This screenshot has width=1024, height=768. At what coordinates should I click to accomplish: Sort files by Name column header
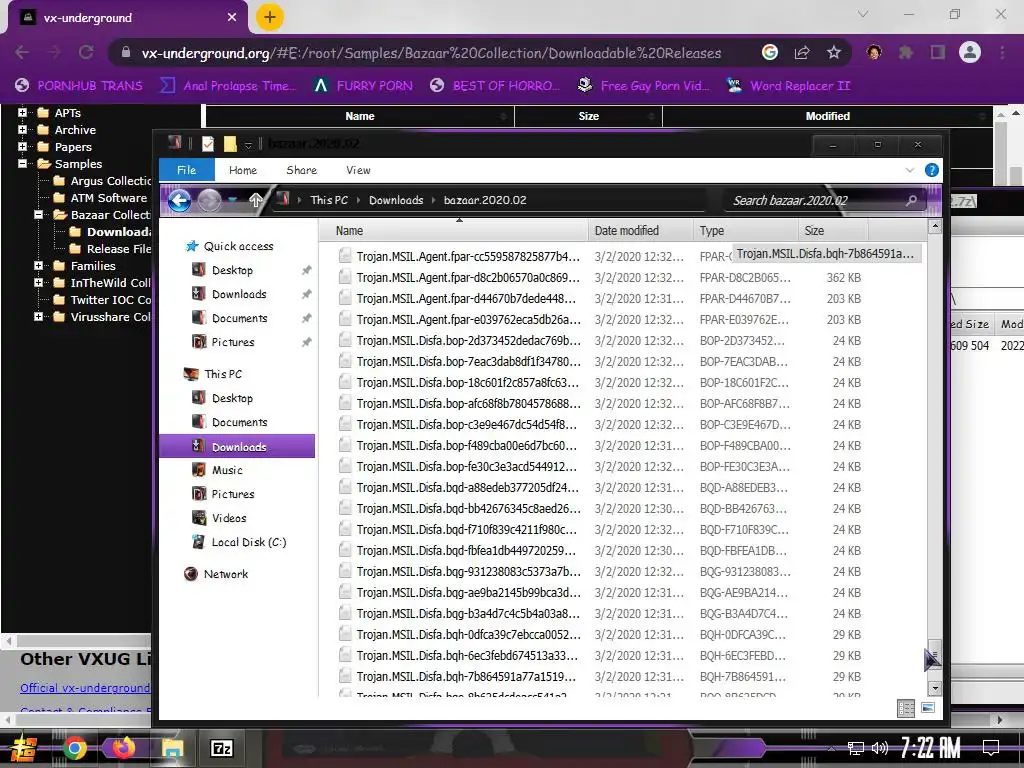(455, 231)
